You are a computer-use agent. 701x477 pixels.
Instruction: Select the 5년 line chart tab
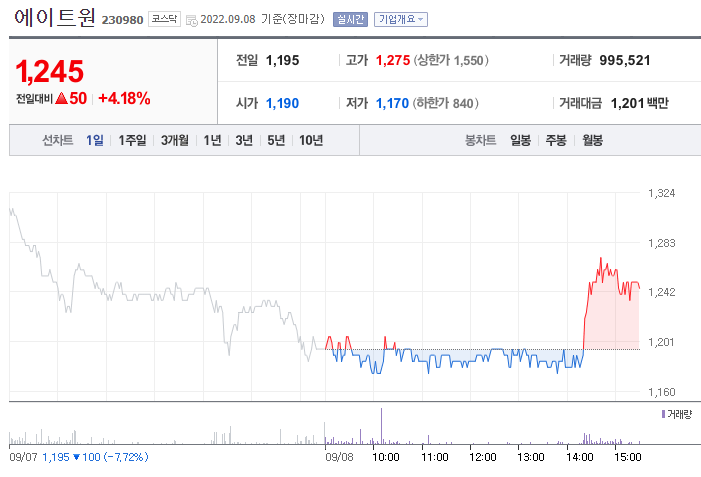[x=276, y=140]
